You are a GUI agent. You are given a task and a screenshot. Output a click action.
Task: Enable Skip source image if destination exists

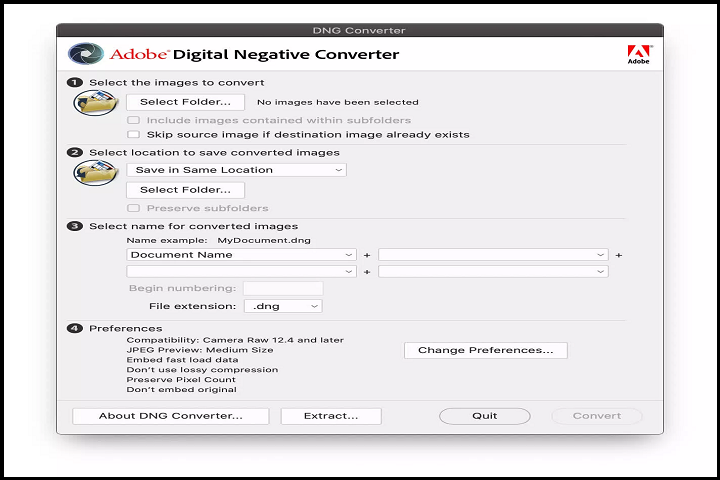(x=133, y=134)
